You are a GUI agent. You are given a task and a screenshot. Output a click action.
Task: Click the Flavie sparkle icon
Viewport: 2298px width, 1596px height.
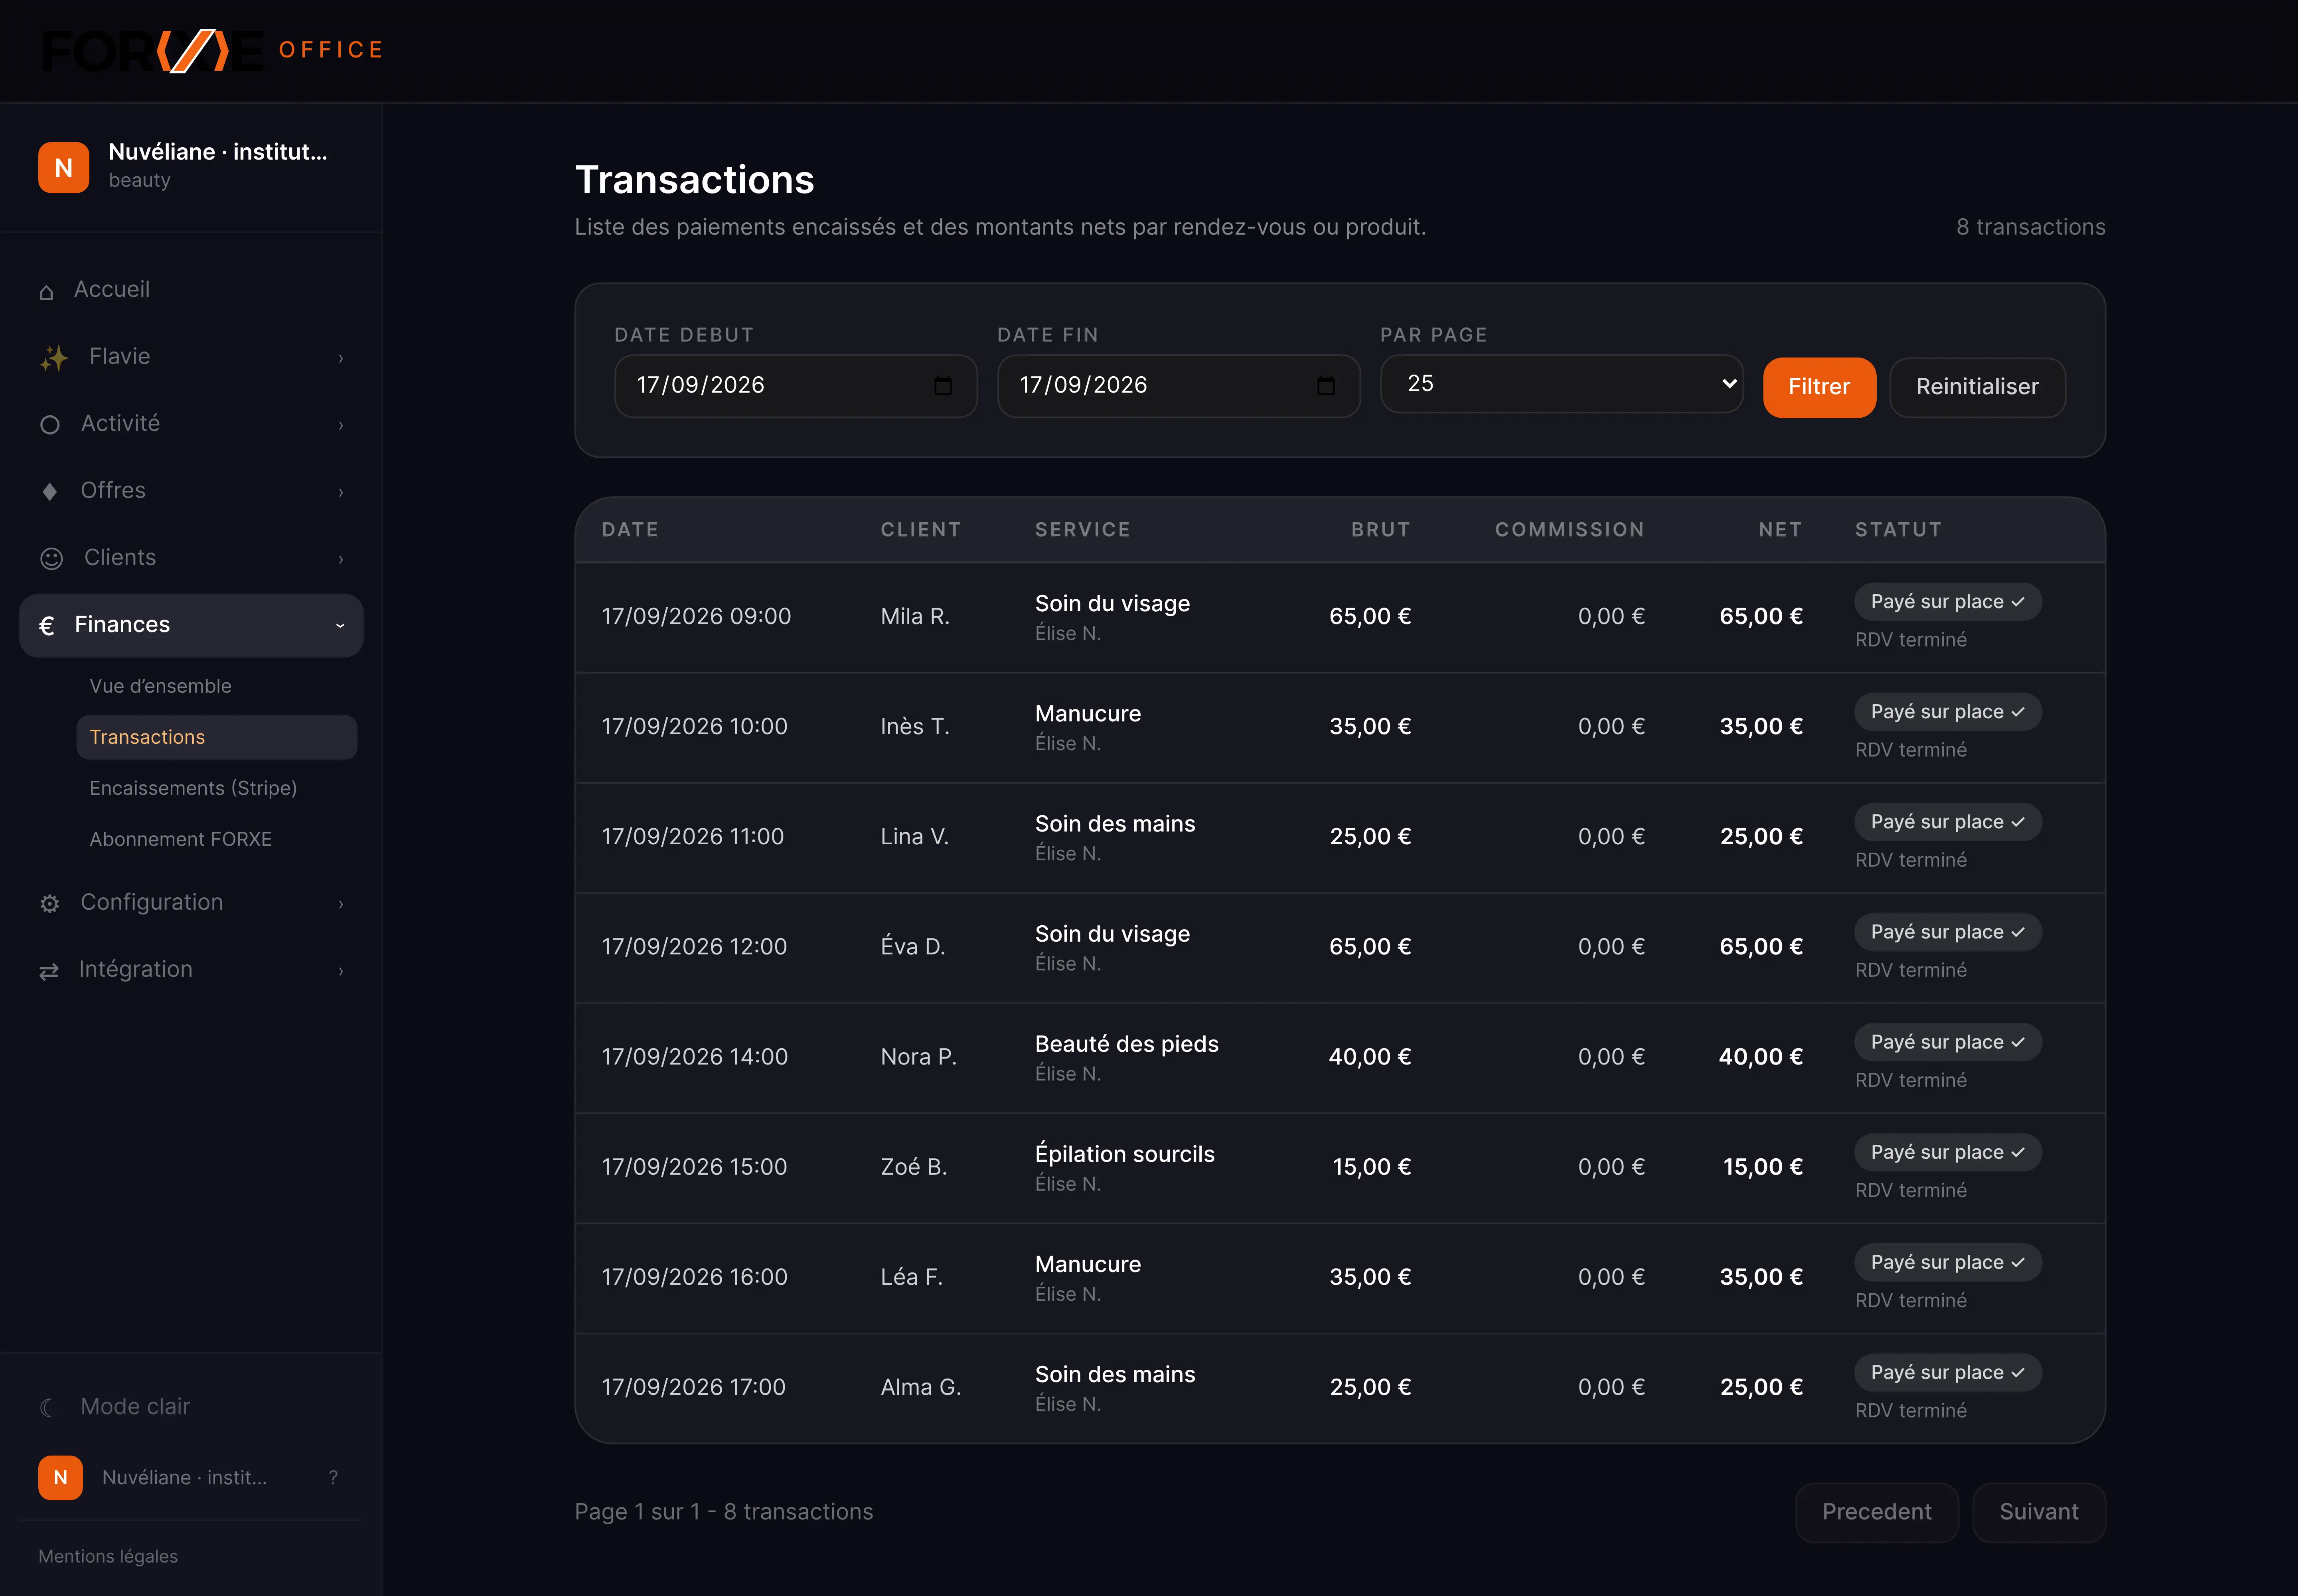(x=54, y=358)
